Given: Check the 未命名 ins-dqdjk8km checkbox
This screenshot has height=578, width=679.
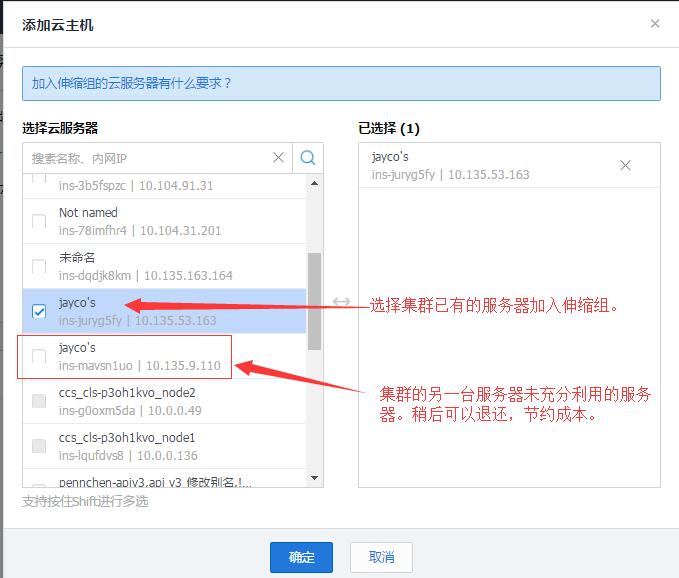Looking at the screenshot, I should pyautogui.click(x=39, y=266).
